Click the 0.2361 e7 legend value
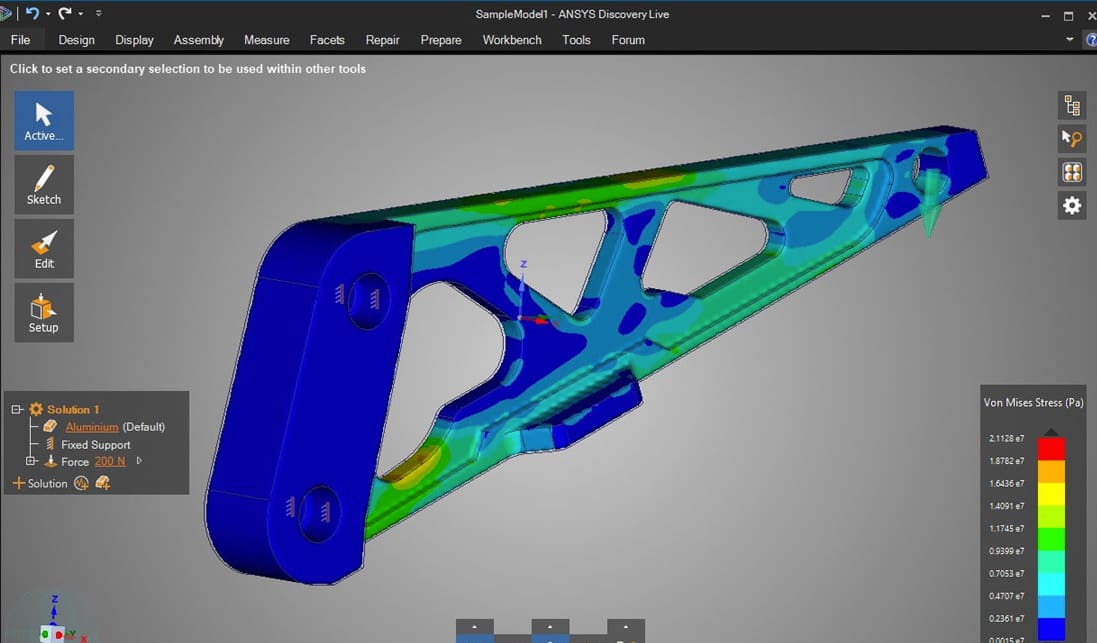This screenshot has height=643, width=1097. [x=1006, y=619]
